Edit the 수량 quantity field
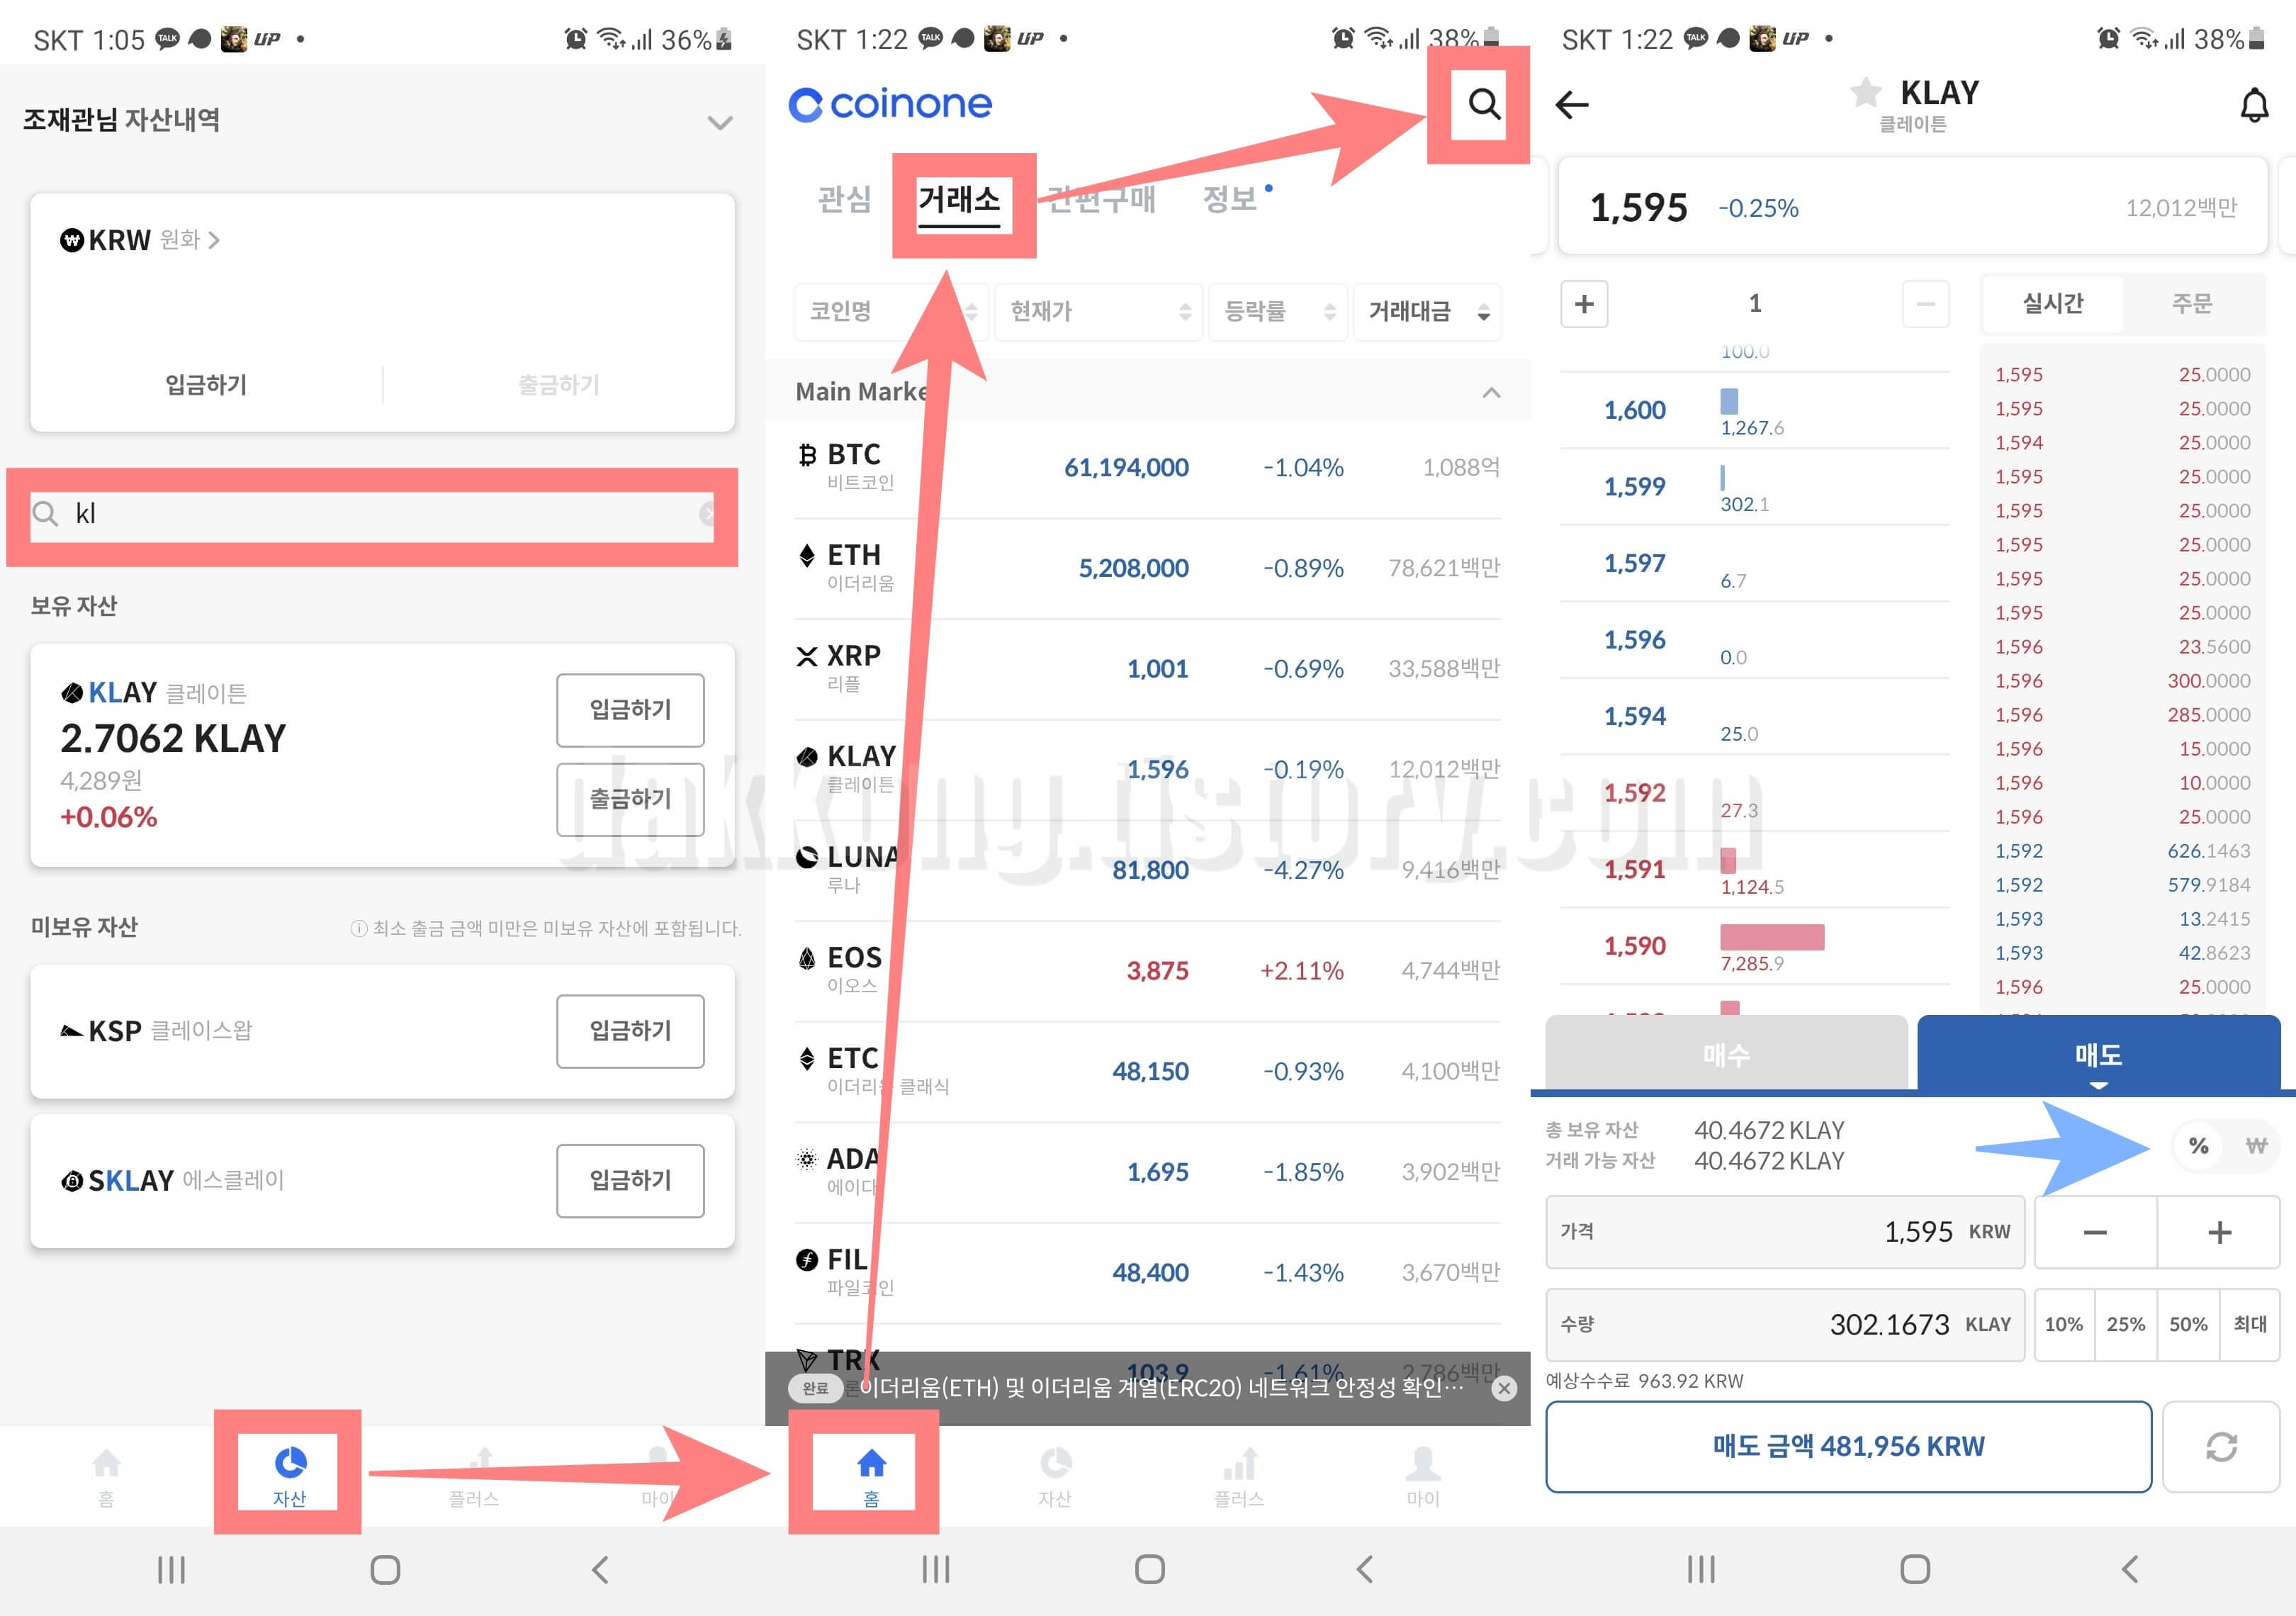Viewport: 2296px width, 1616px height. click(x=1785, y=1324)
